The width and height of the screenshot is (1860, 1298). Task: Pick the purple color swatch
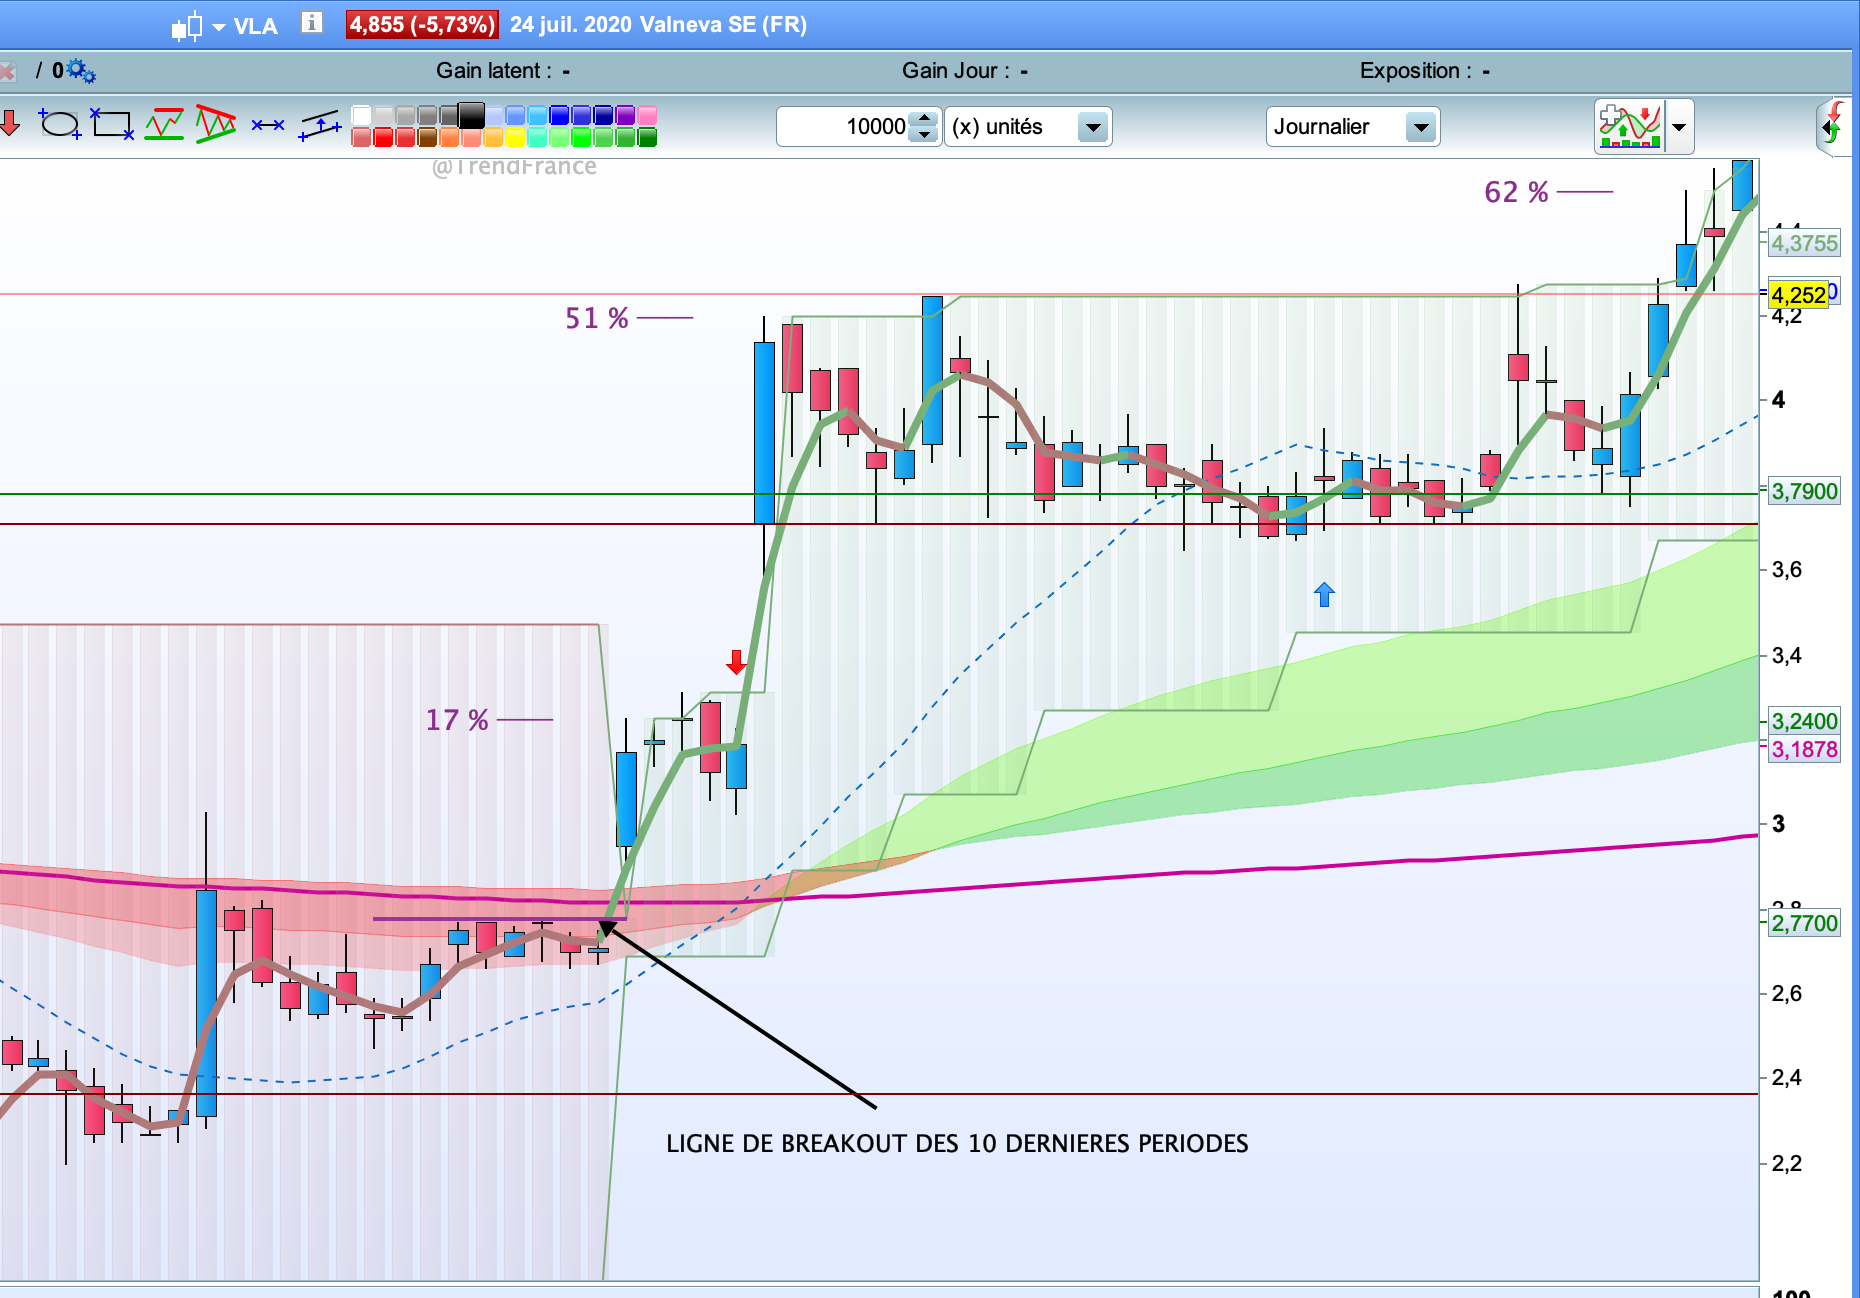pos(626,115)
